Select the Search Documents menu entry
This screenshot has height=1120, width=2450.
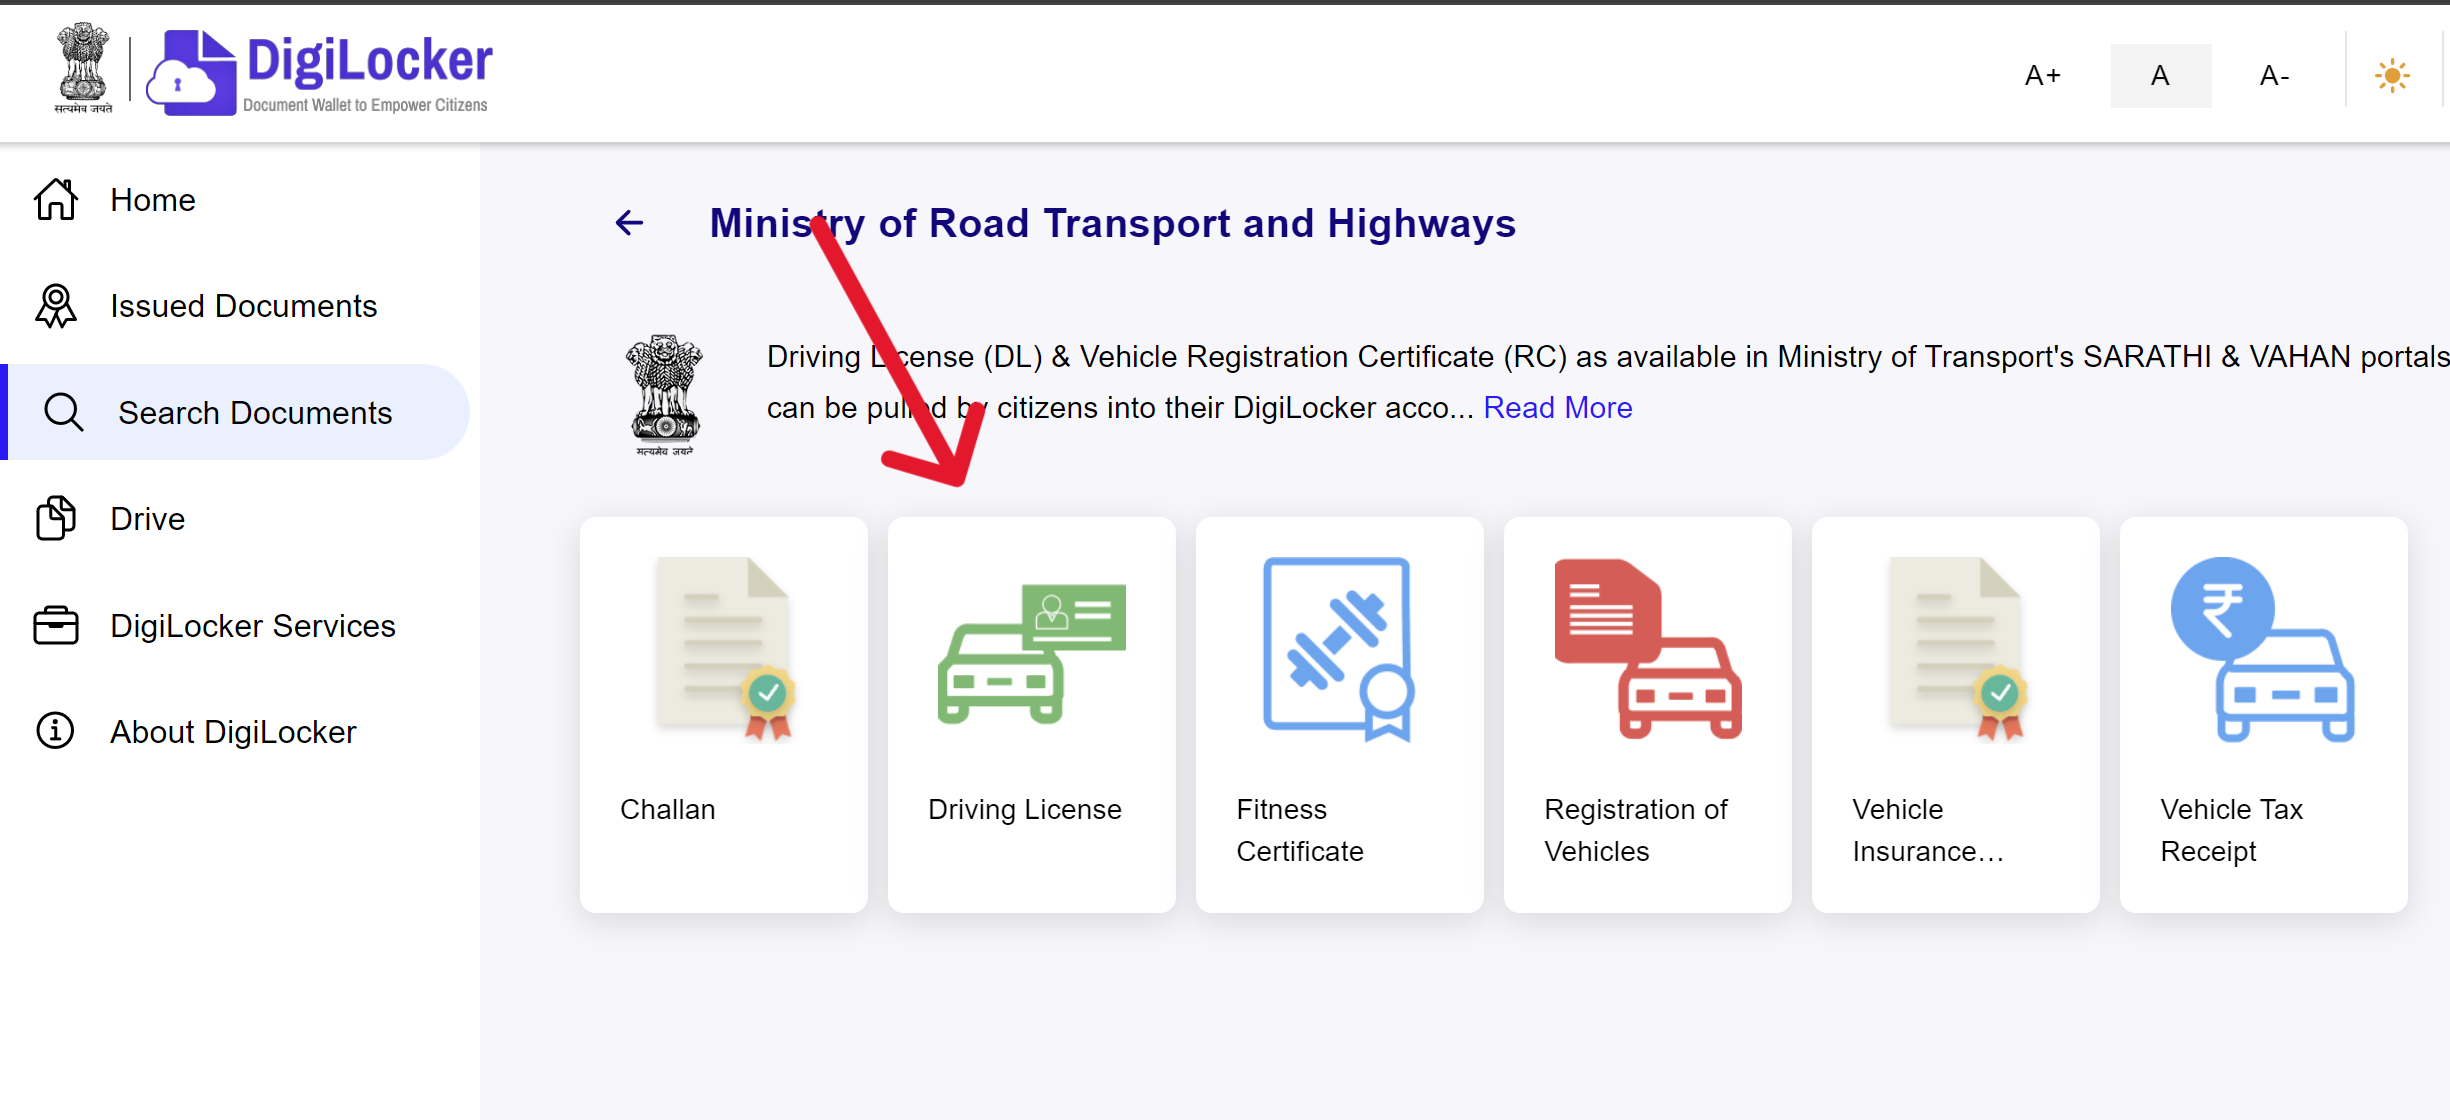(x=256, y=411)
